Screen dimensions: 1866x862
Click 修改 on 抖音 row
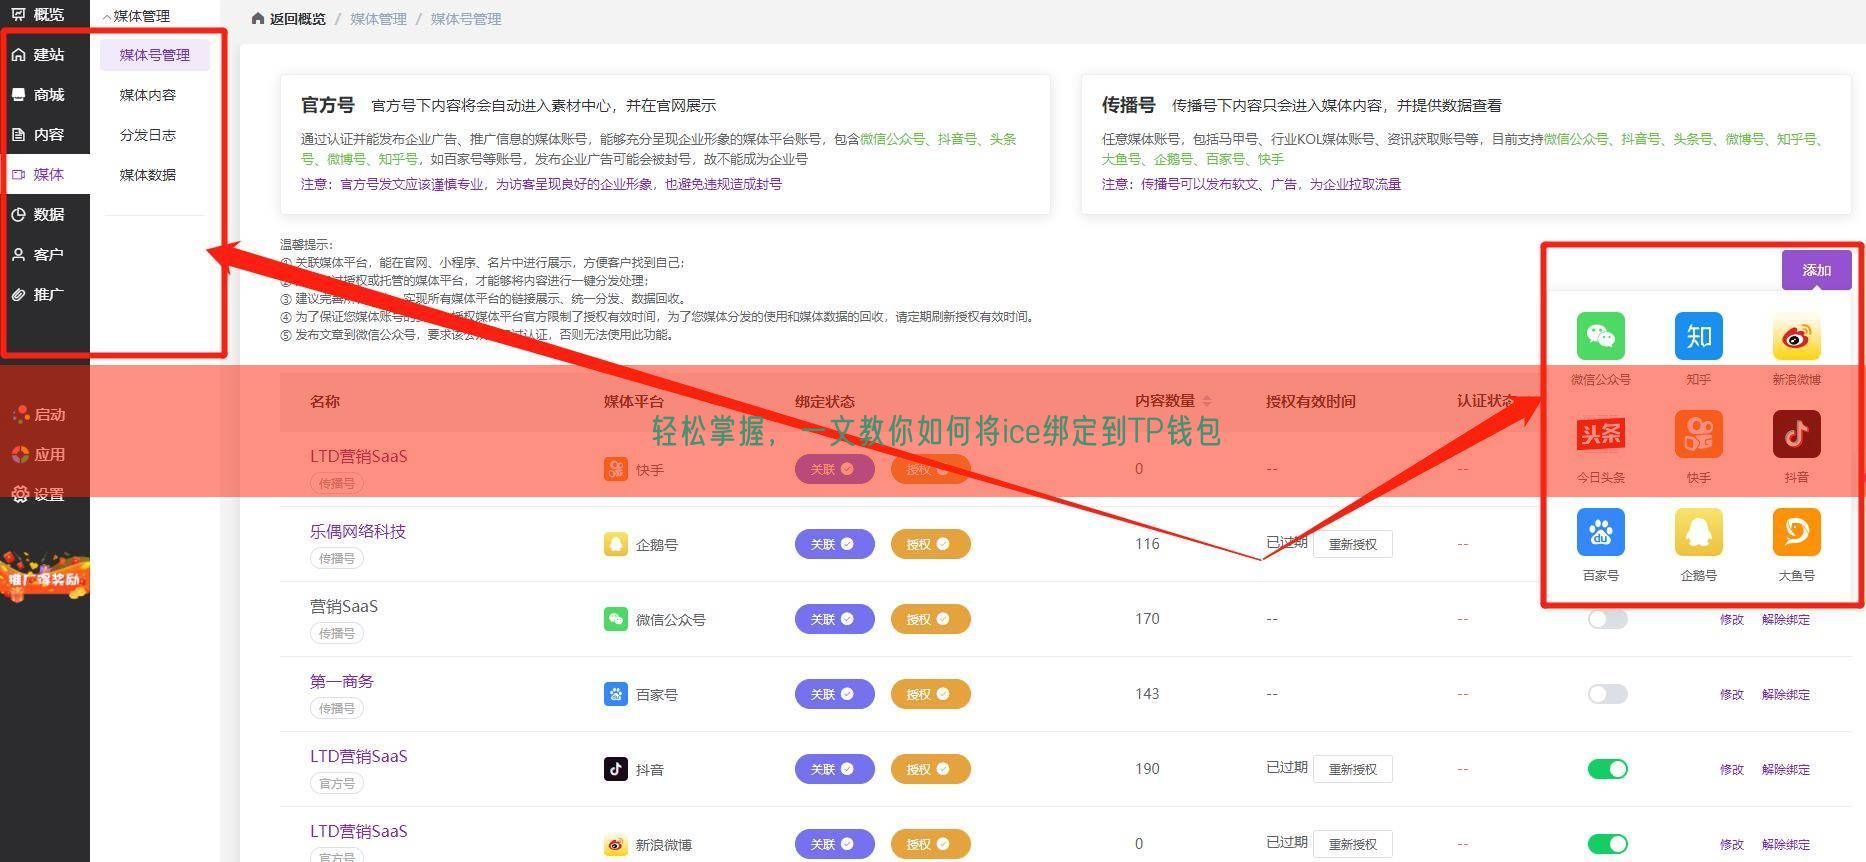1731,770
